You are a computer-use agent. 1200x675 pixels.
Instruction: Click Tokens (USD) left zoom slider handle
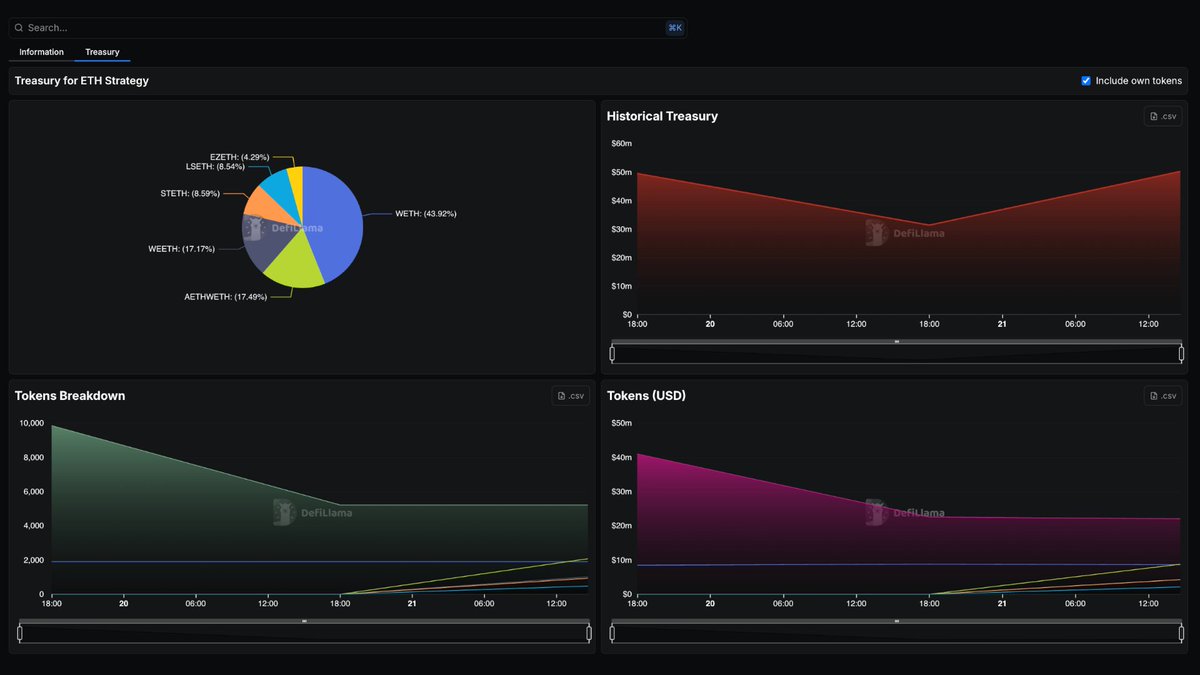coord(612,633)
